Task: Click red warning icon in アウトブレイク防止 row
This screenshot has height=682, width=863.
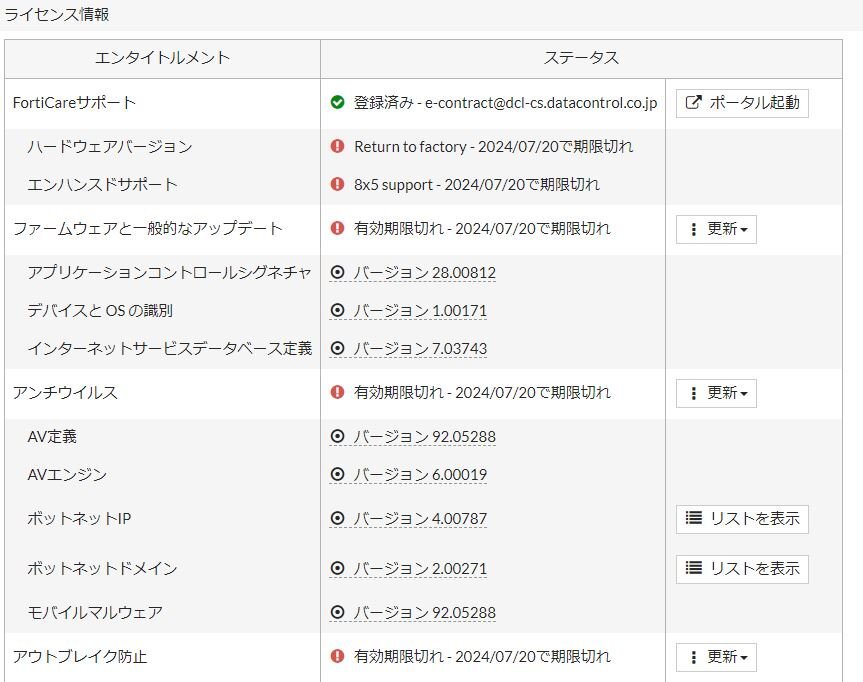Action: tap(337, 657)
